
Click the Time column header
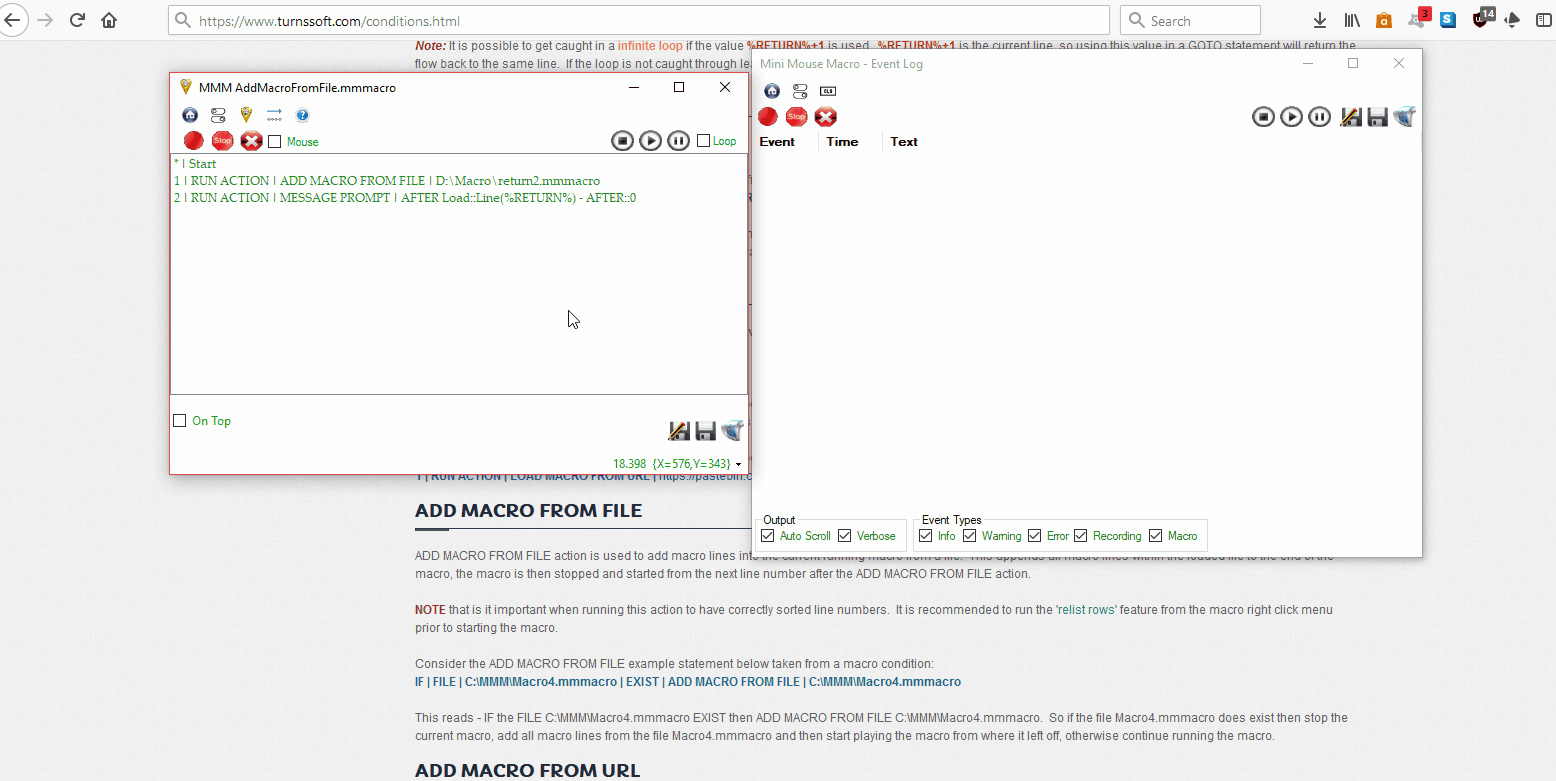842,142
